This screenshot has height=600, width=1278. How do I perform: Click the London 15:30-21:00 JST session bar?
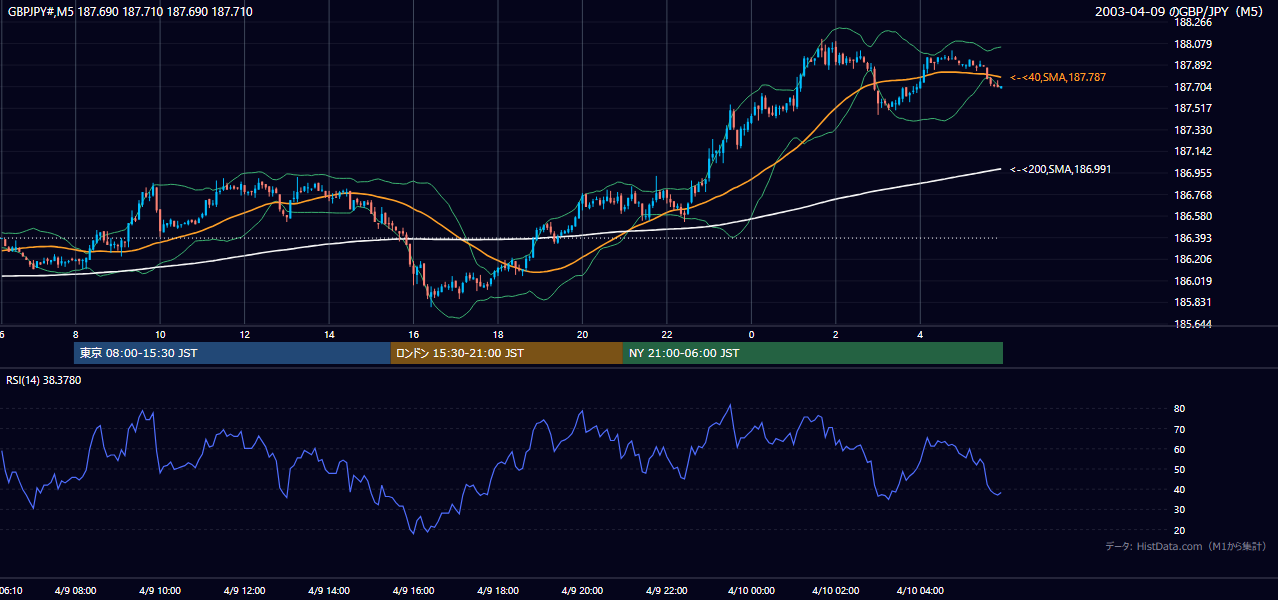(x=506, y=353)
